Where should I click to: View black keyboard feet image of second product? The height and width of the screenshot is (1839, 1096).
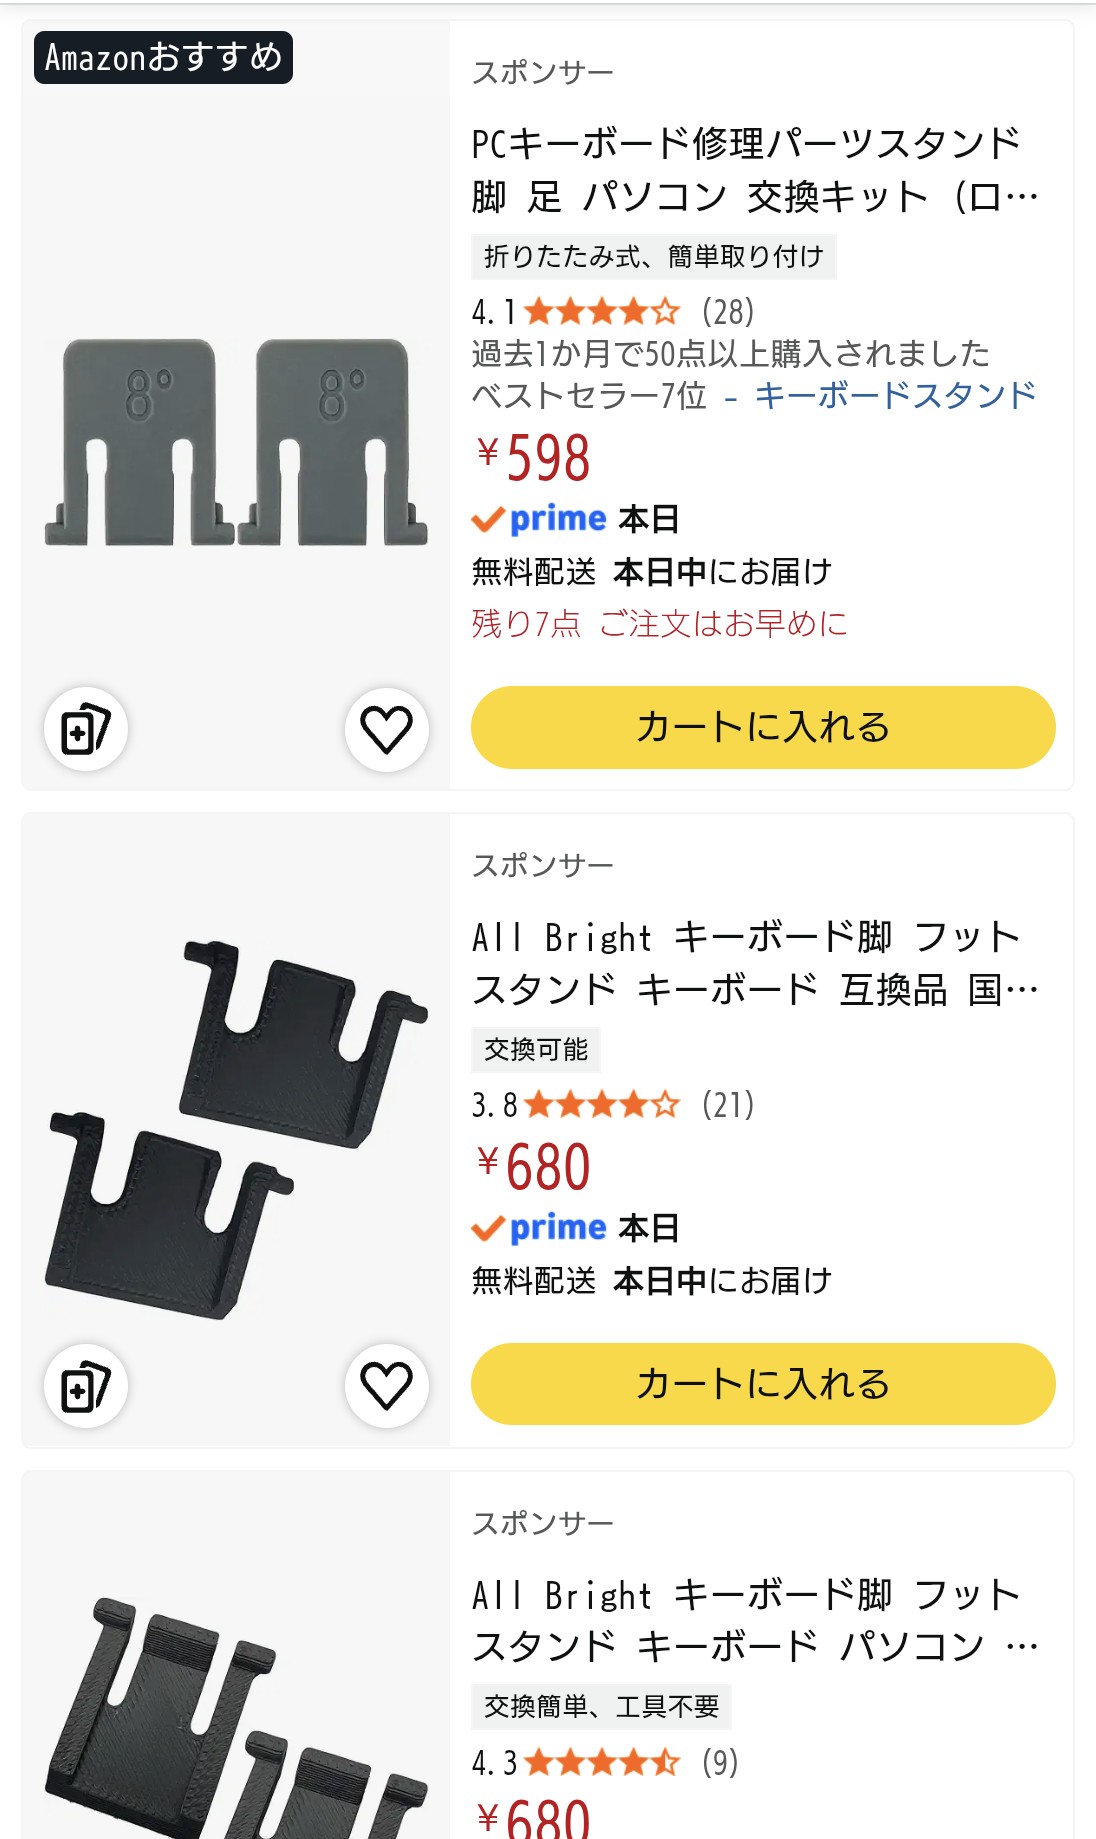pos(236,1130)
